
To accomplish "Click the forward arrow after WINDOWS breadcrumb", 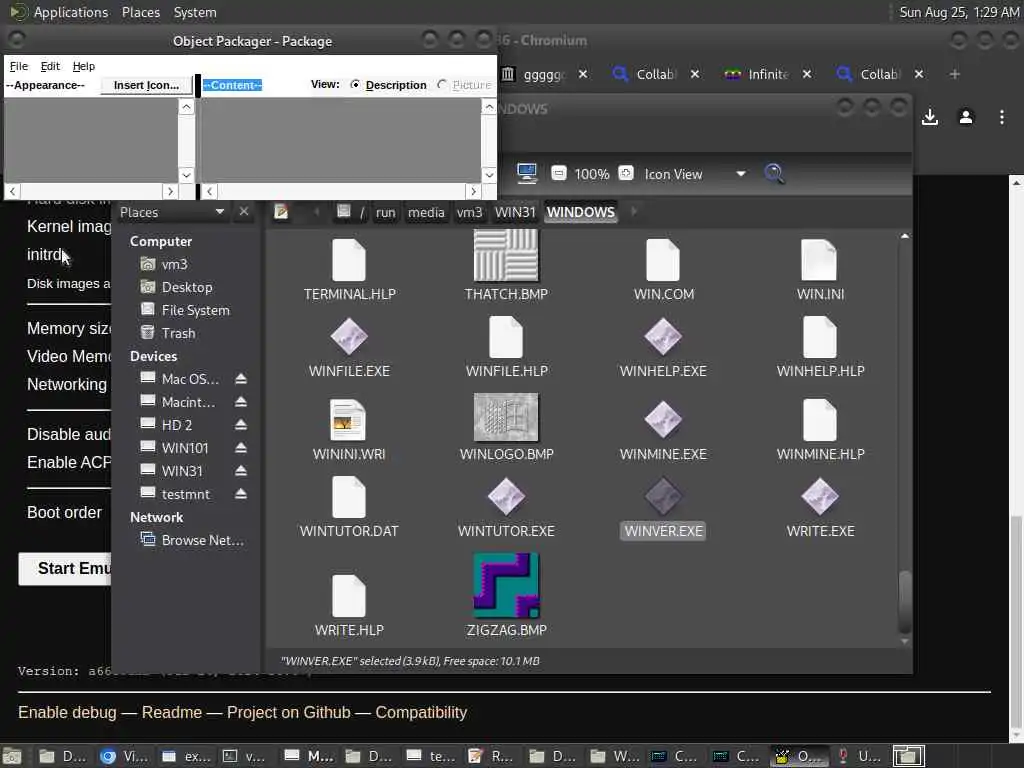I will click(633, 212).
